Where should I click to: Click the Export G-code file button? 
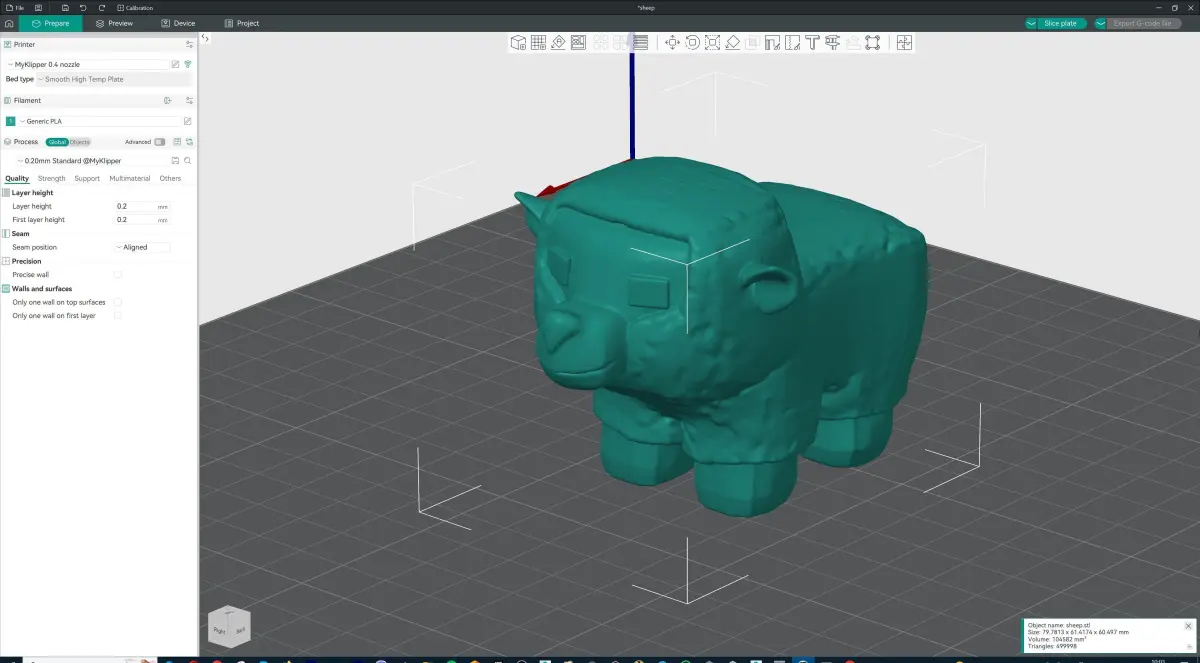1145,23
